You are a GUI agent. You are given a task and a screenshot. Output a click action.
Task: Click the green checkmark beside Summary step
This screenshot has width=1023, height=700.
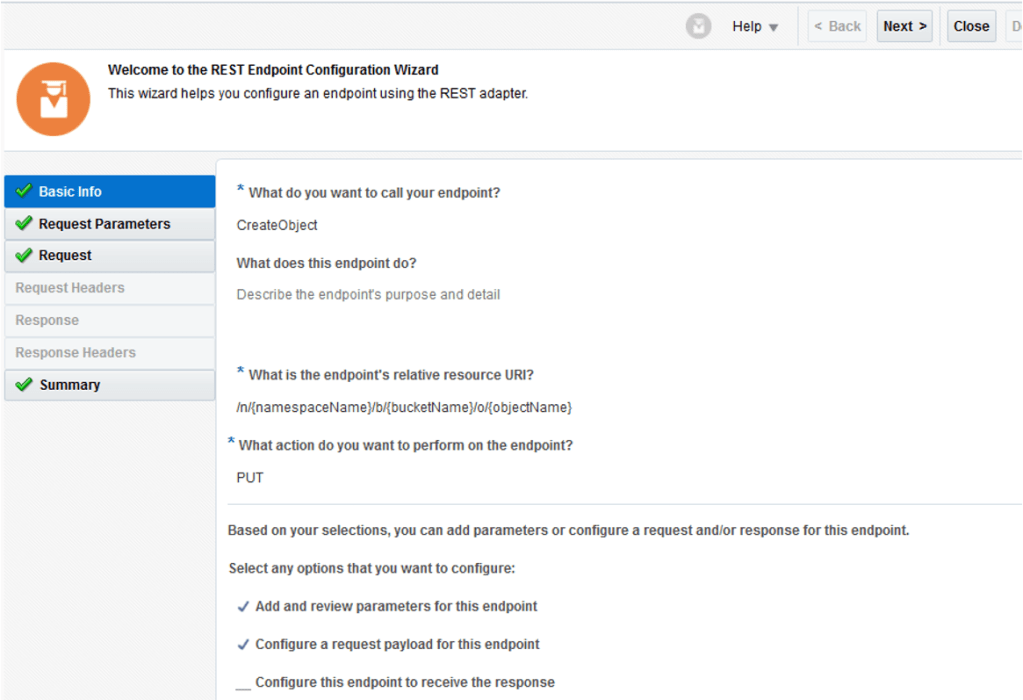click(x=24, y=385)
